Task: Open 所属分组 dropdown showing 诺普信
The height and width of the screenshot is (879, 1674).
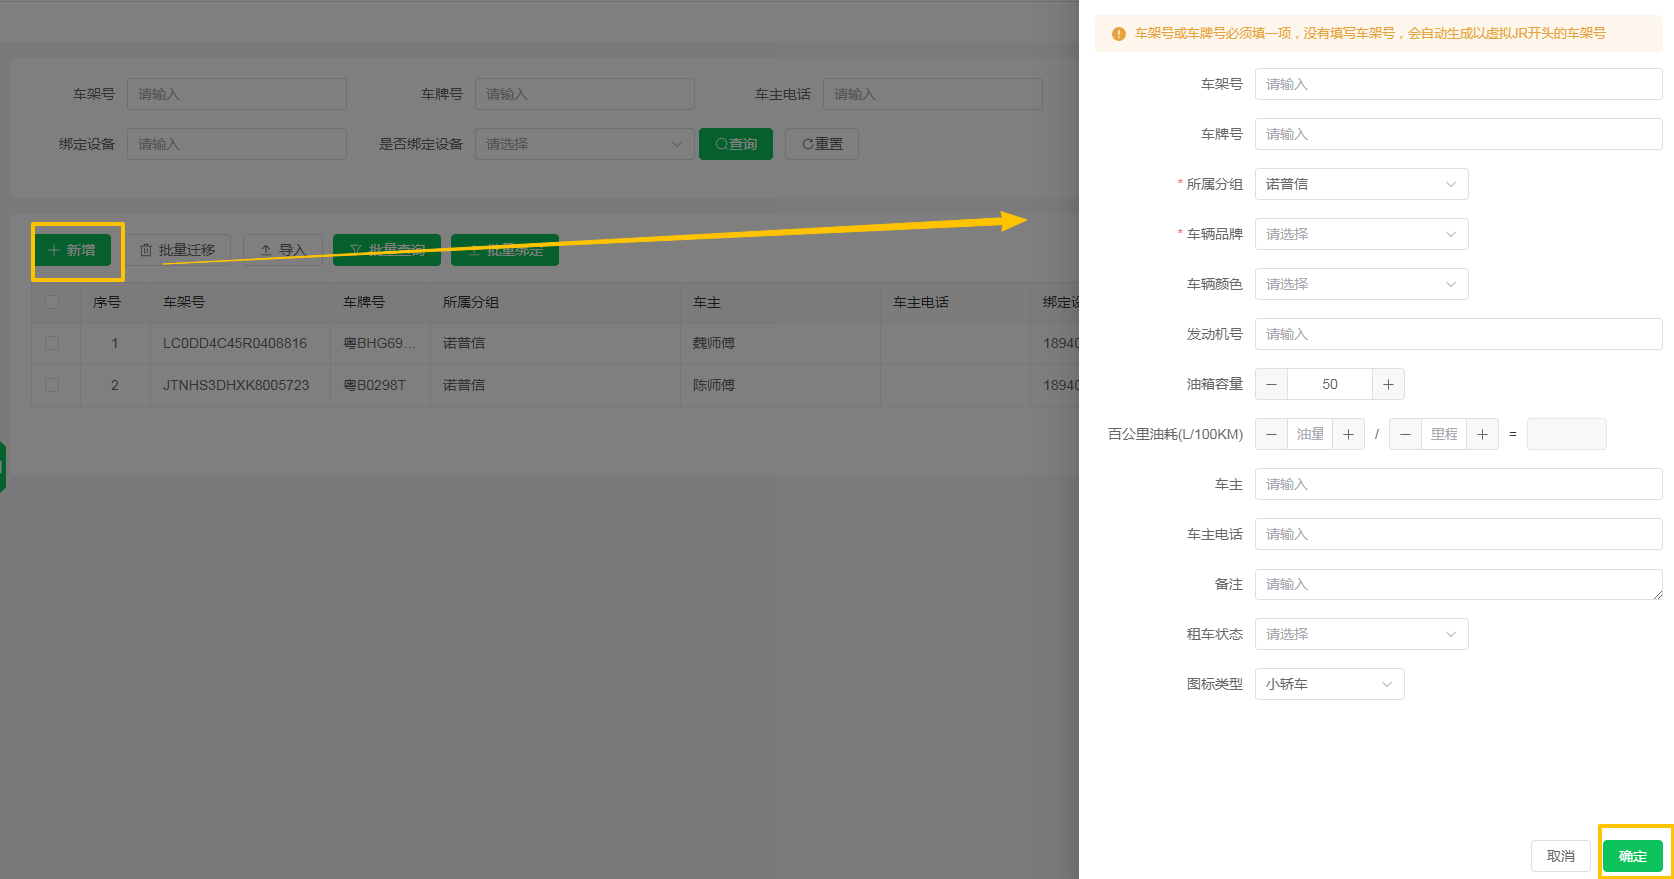Action: pyautogui.click(x=1361, y=184)
